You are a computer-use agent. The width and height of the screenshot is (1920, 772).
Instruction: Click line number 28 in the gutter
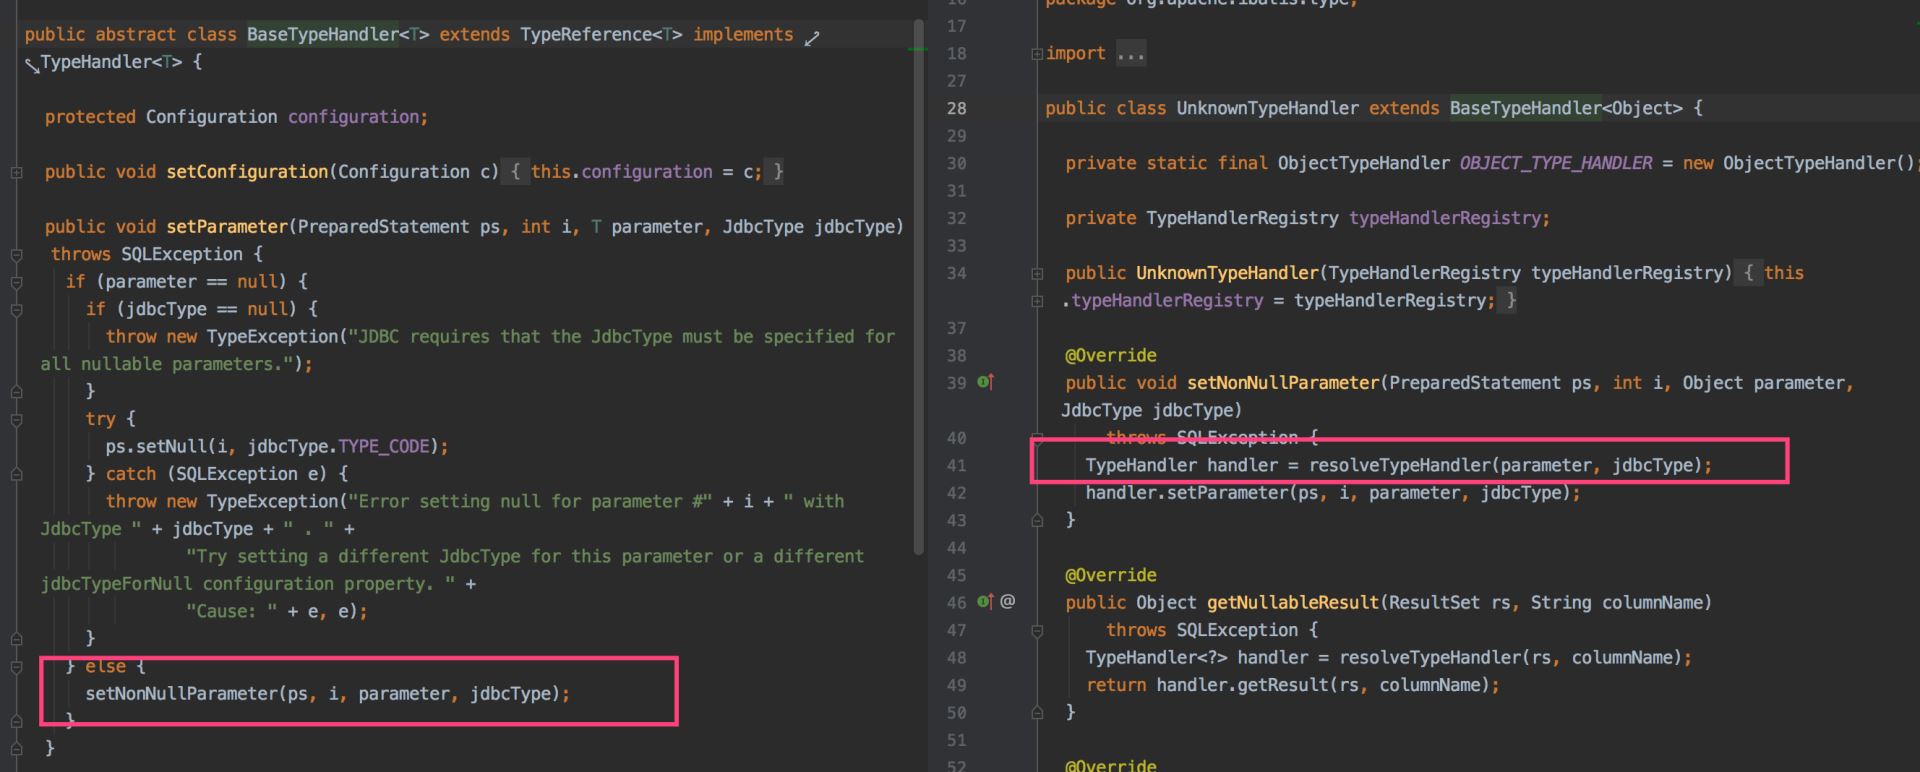coord(956,108)
